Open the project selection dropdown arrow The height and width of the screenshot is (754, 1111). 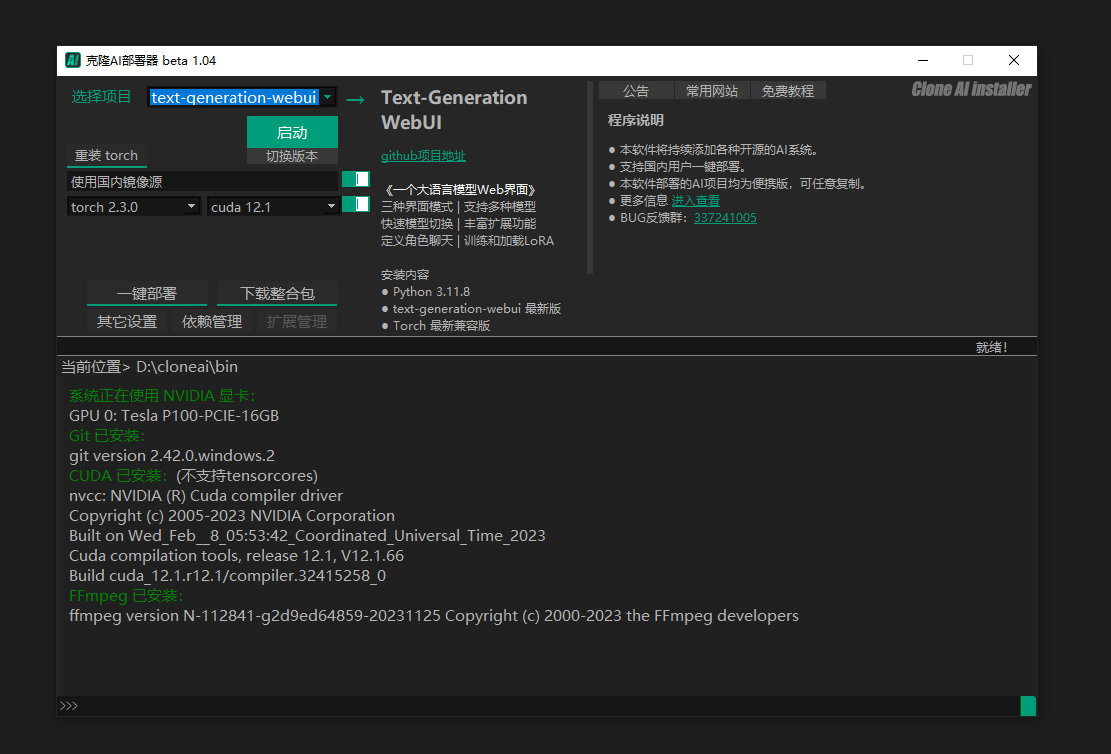327,97
